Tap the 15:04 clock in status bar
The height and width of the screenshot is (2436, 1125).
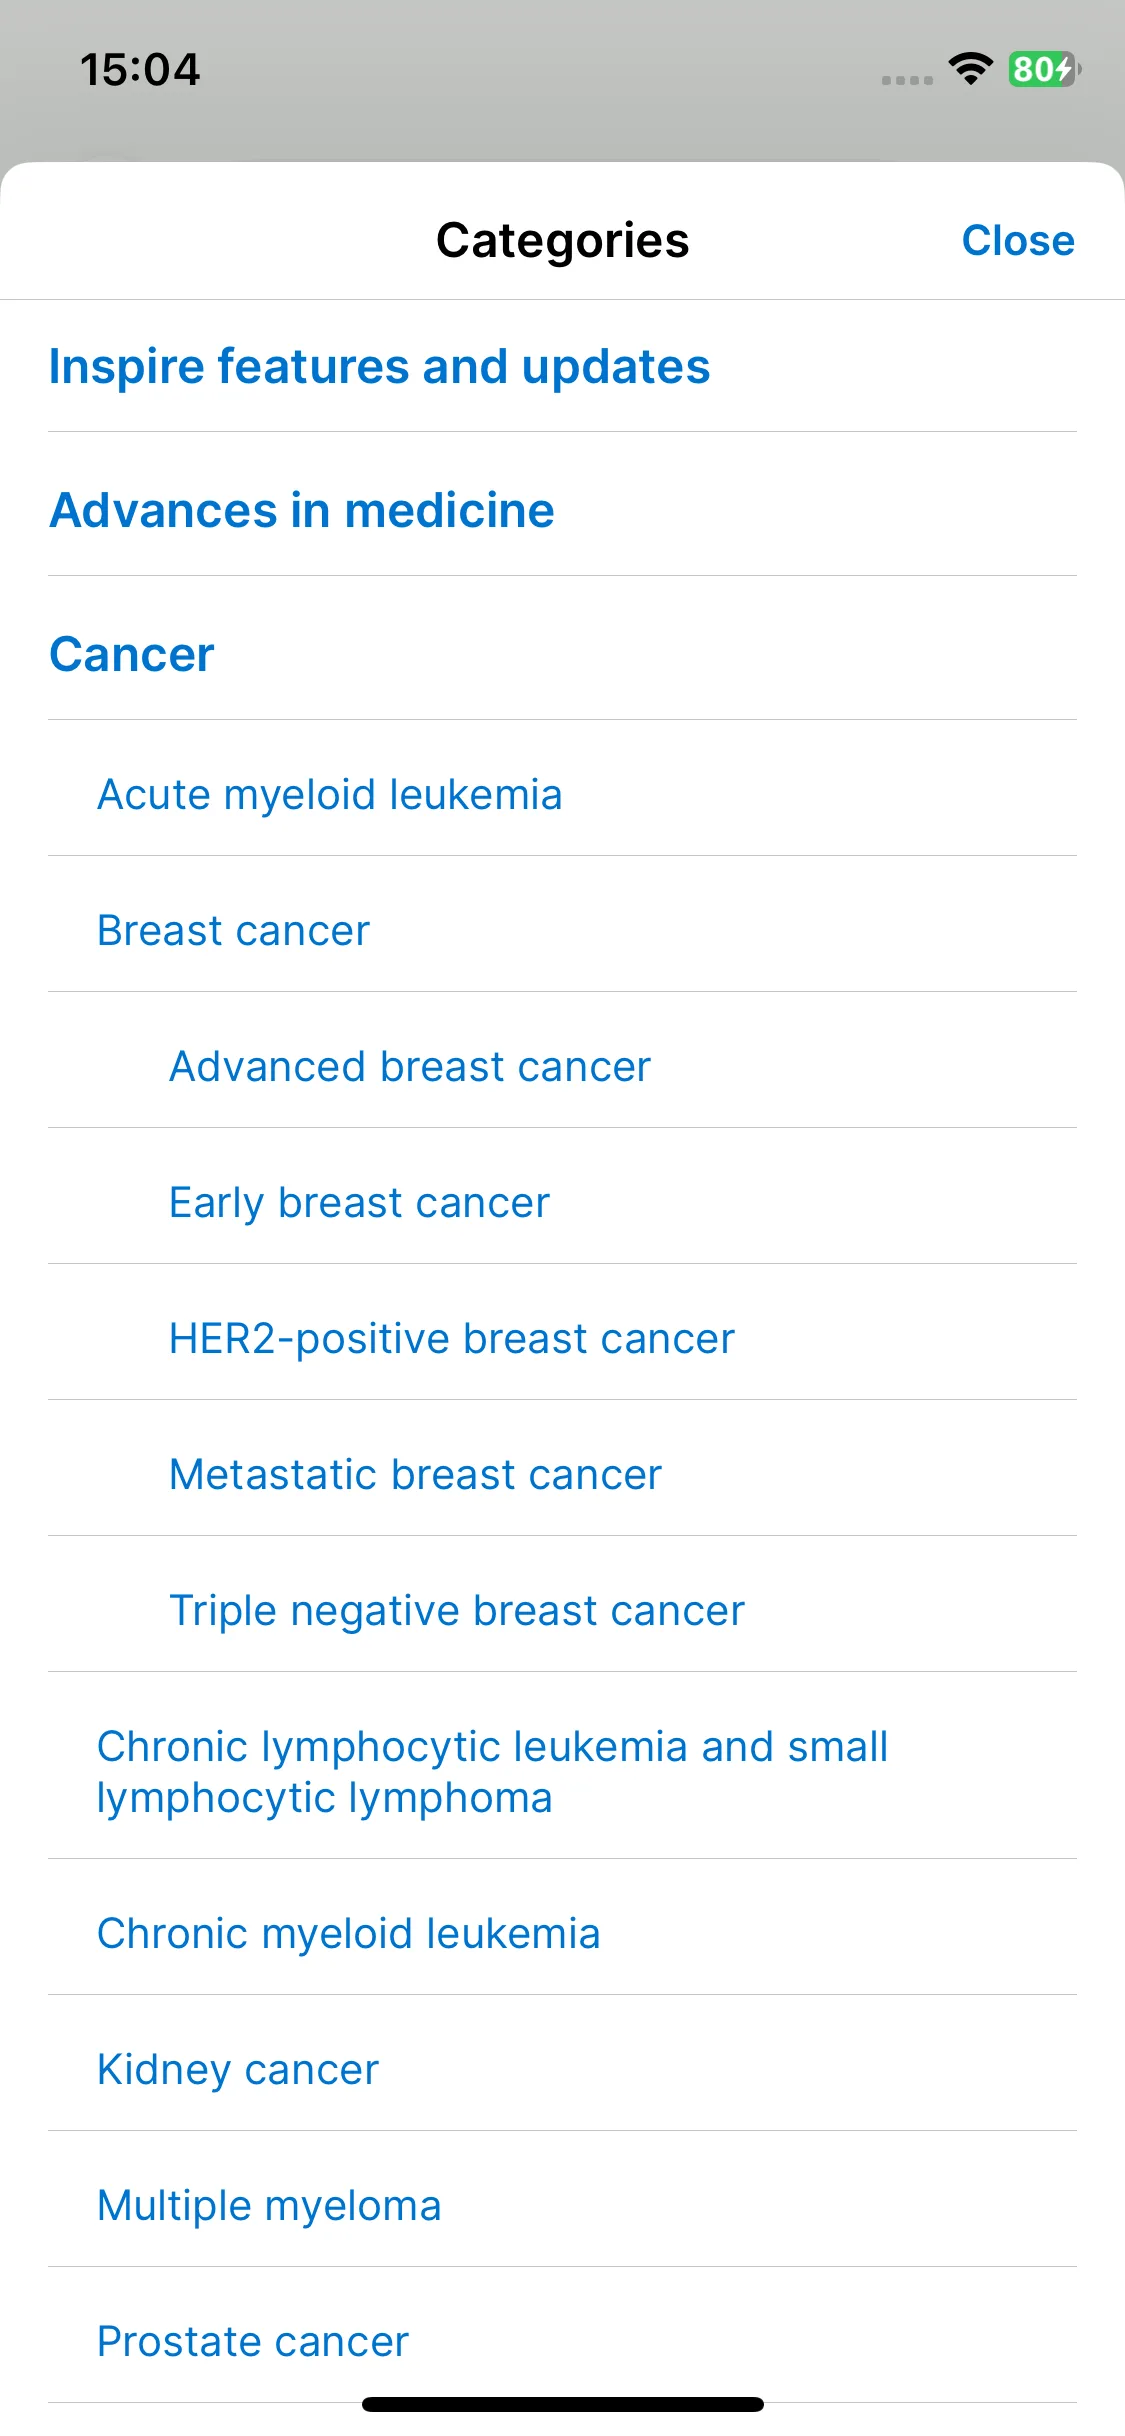(x=140, y=70)
